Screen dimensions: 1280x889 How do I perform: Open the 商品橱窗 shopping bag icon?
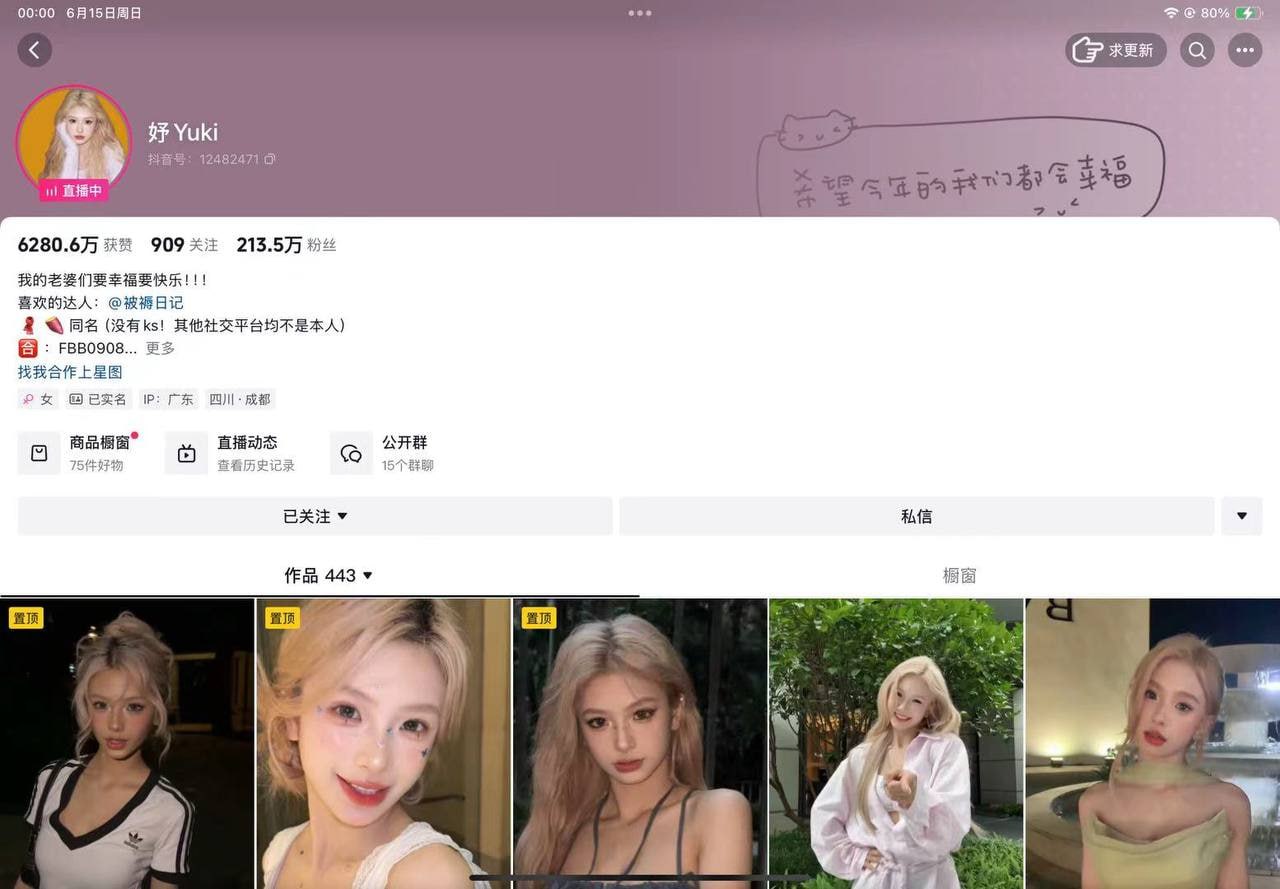point(39,453)
